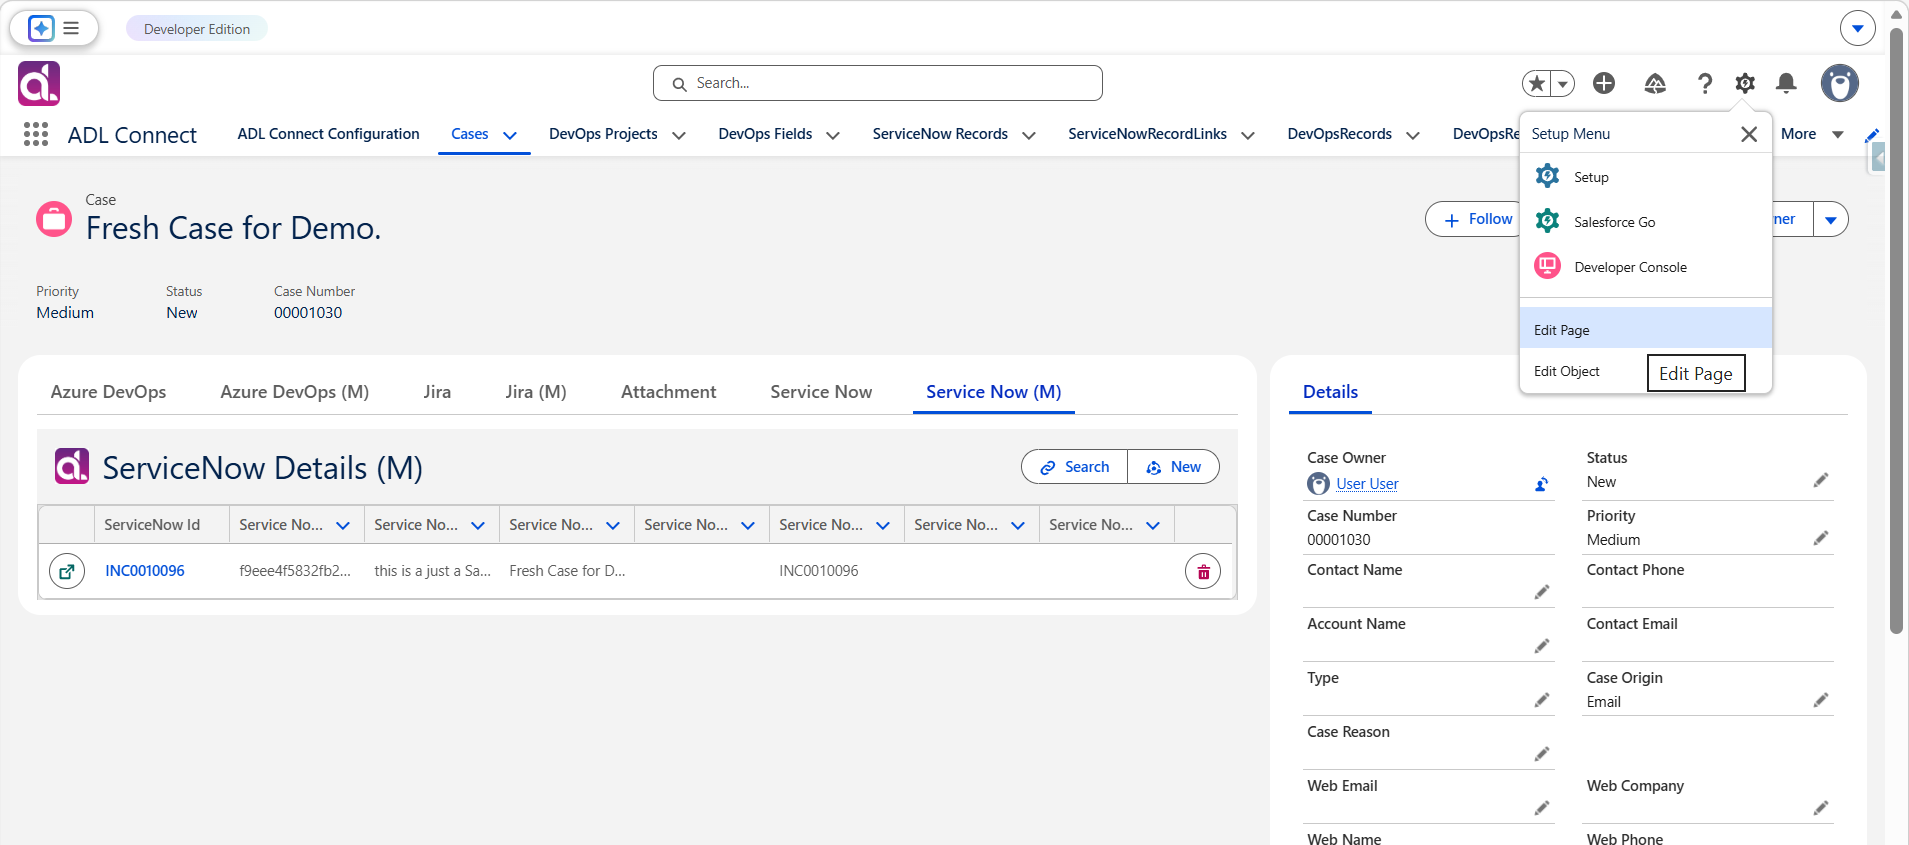Click the New button in ServiceNow Details
Image resolution: width=1909 pixels, height=845 pixels.
pos(1174,467)
